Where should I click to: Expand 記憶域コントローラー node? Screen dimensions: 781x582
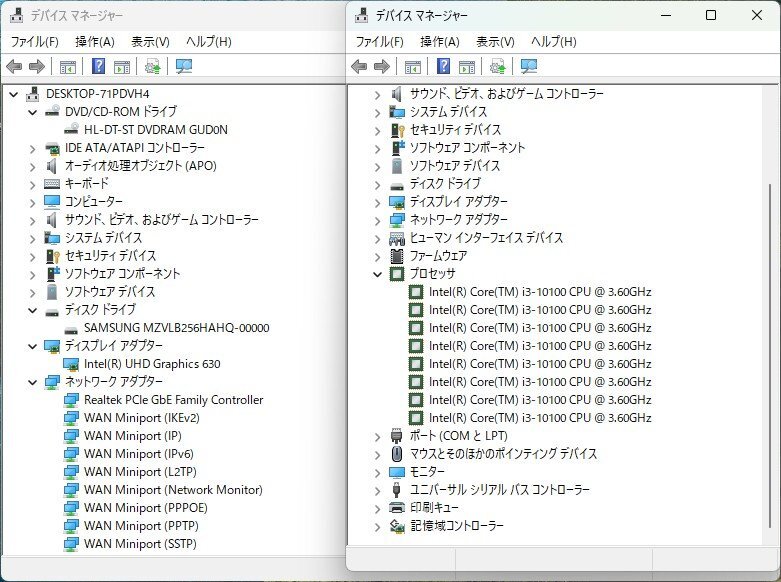pos(378,526)
